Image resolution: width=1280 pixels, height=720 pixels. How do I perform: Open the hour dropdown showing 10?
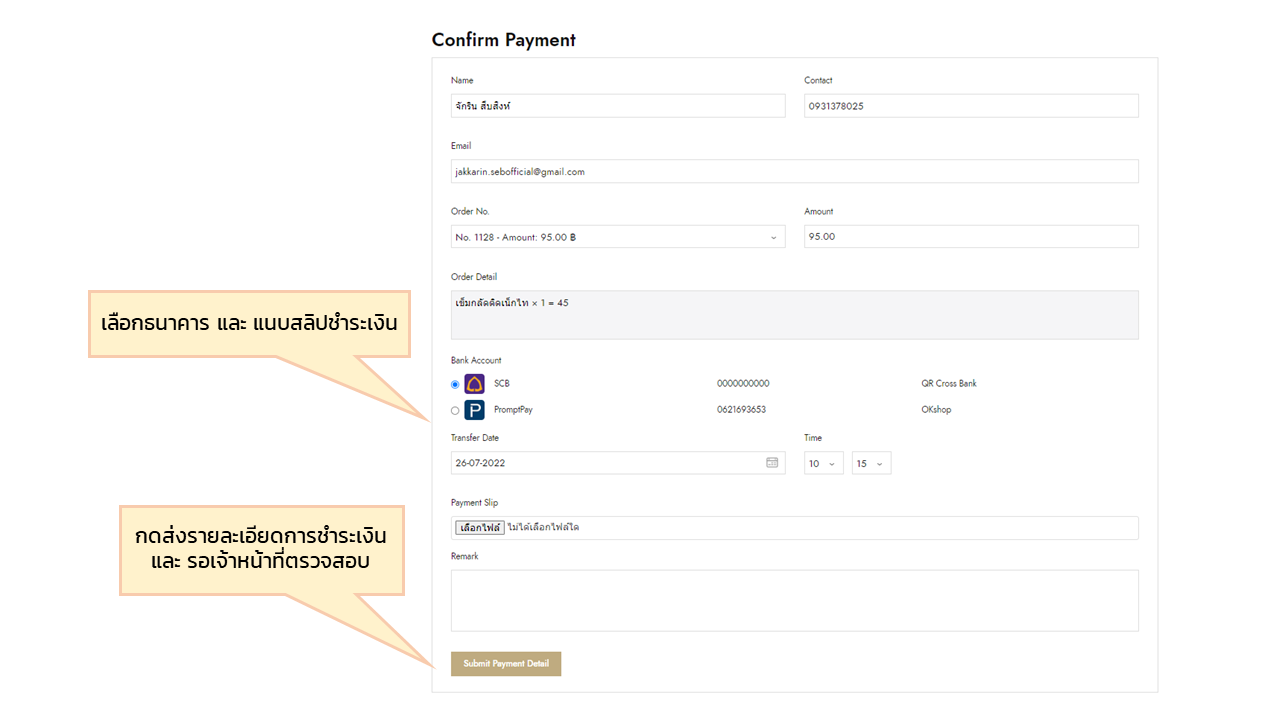coord(823,464)
